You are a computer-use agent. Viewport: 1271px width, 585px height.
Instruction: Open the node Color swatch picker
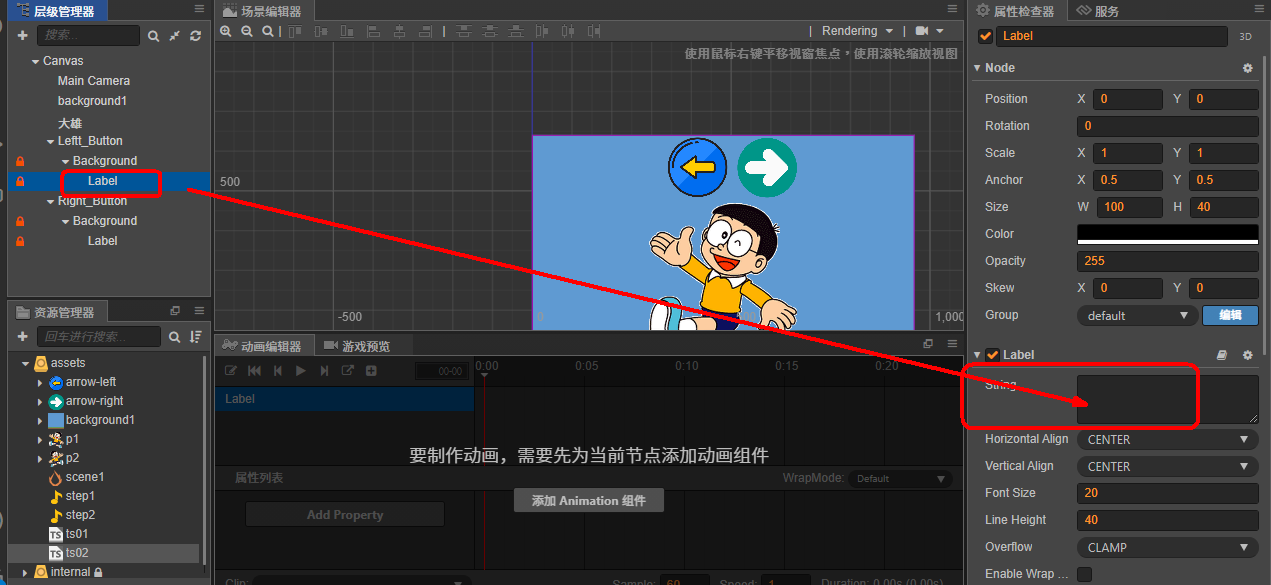pyautogui.click(x=1167, y=234)
